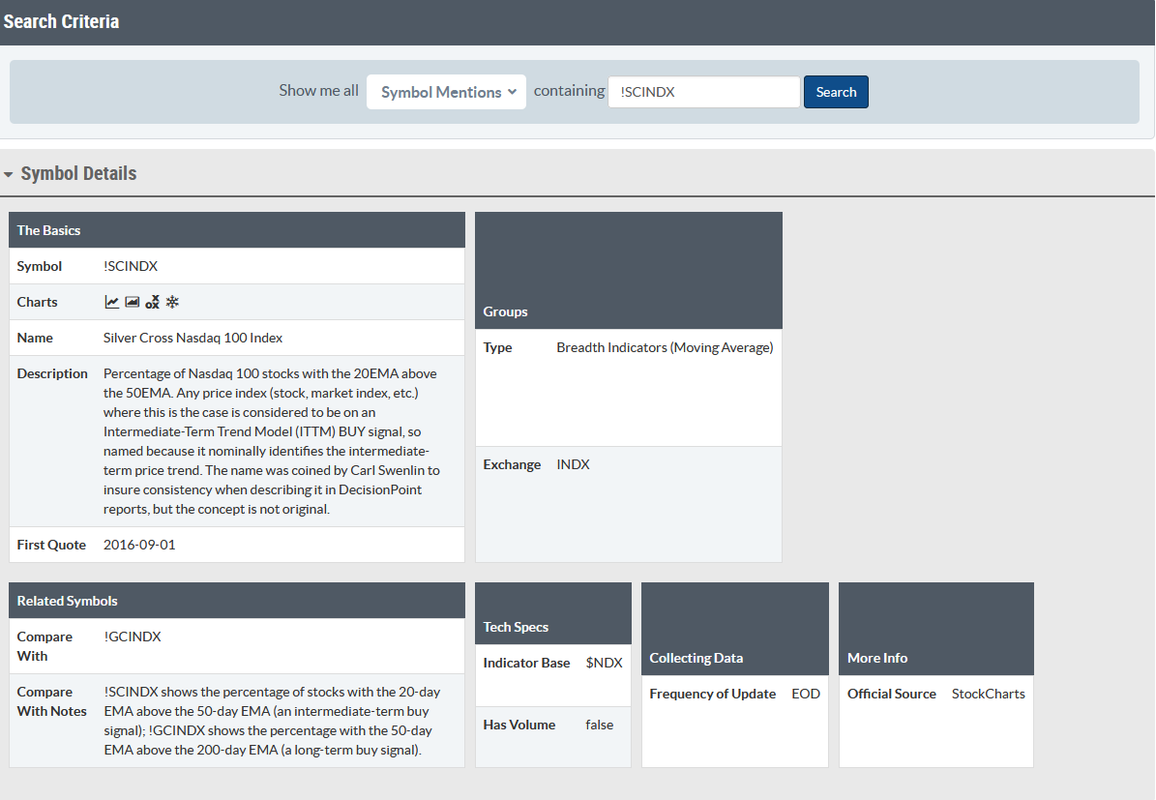Screen dimensions: 1156x800
Task: Click The Basics panel header
Action: [x=237, y=230]
